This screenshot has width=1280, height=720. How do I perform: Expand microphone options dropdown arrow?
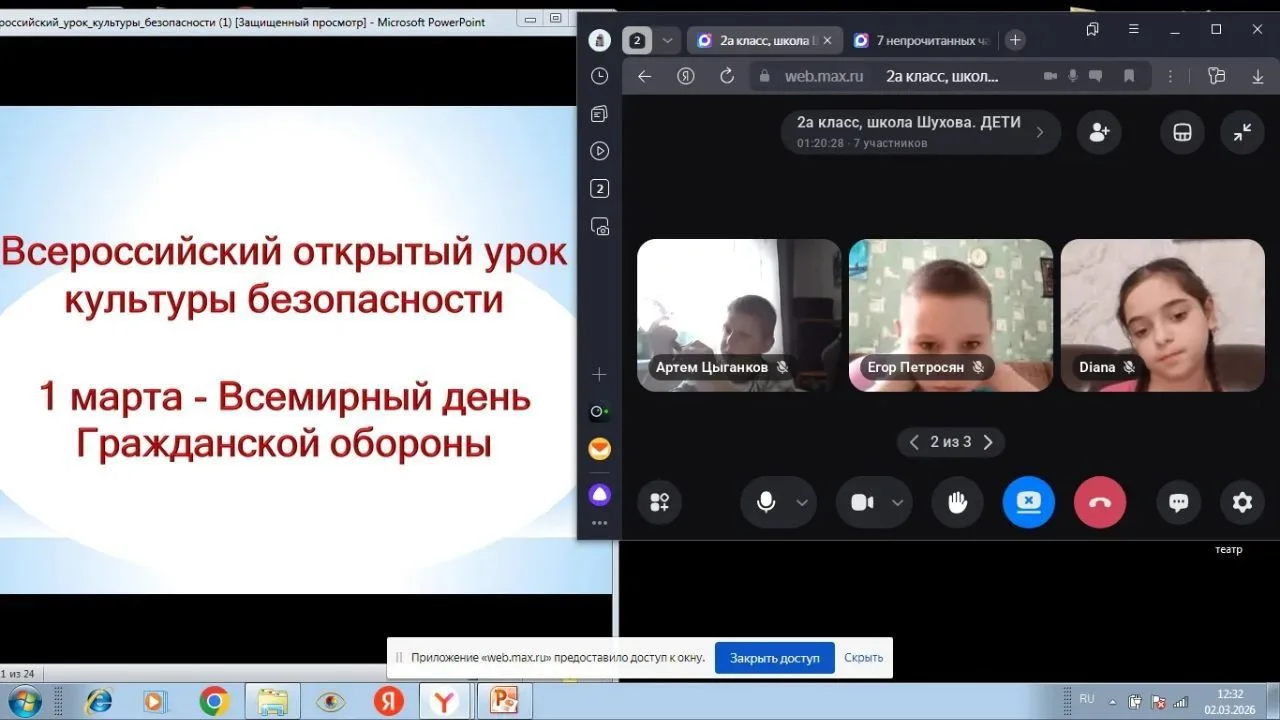click(802, 503)
